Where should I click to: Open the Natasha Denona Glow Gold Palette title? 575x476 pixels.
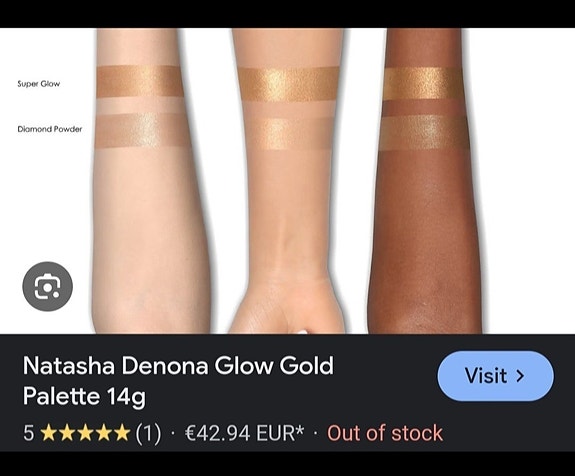point(178,381)
